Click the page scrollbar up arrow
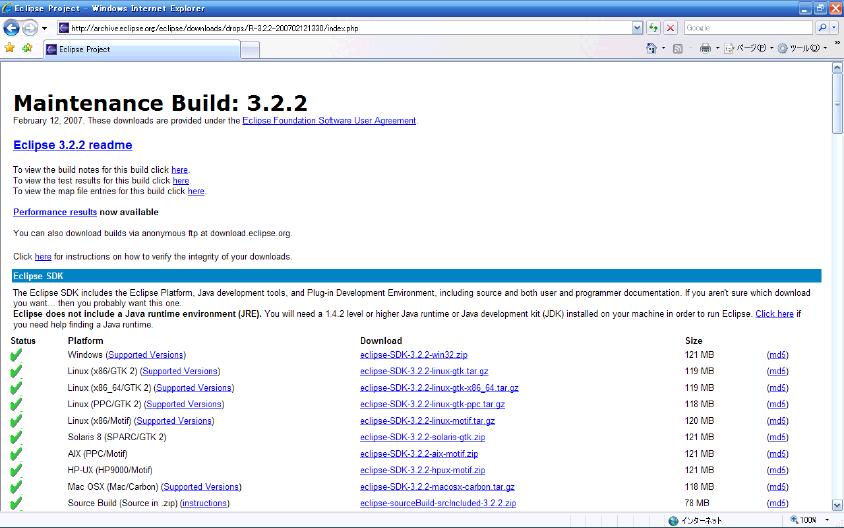The width and height of the screenshot is (844, 528). 837,68
